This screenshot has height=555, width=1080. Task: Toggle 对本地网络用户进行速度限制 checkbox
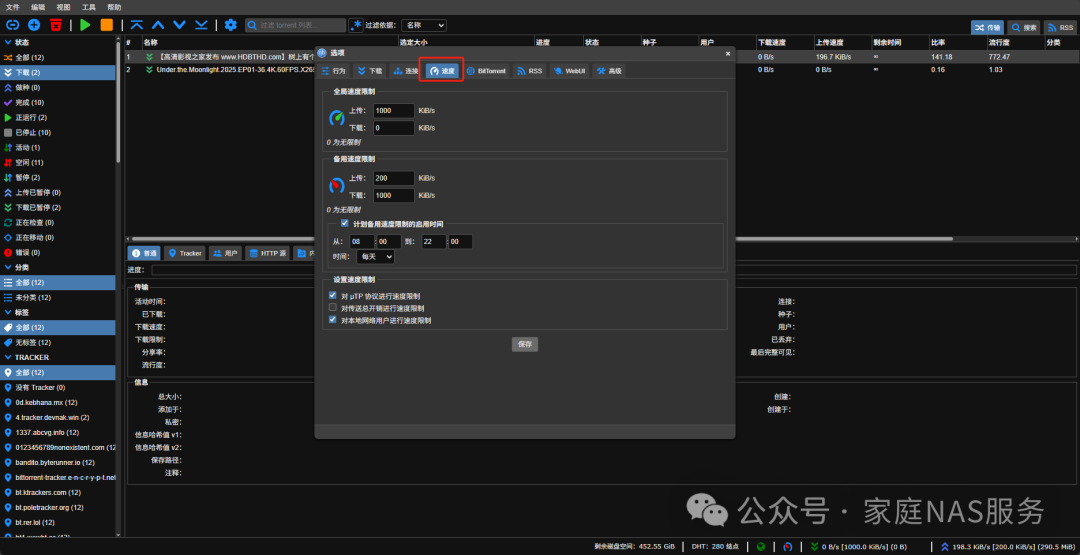[333, 320]
